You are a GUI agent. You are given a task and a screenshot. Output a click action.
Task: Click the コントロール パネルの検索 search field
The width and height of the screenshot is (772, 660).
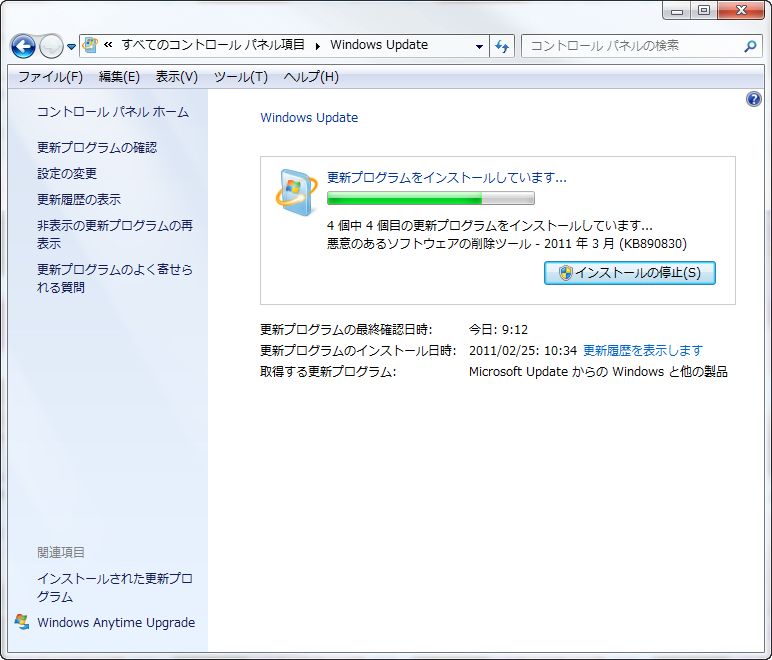[x=632, y=46]
